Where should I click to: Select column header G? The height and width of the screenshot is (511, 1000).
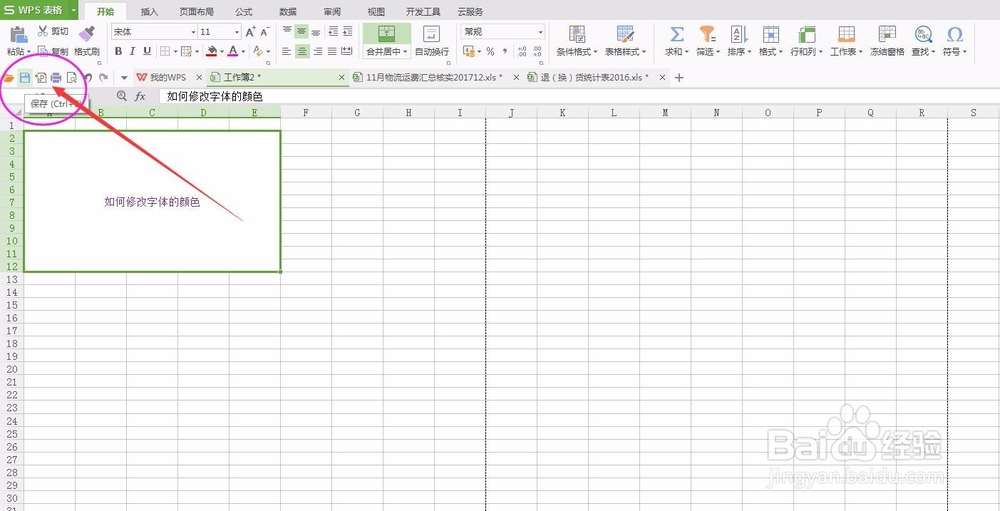357,112
